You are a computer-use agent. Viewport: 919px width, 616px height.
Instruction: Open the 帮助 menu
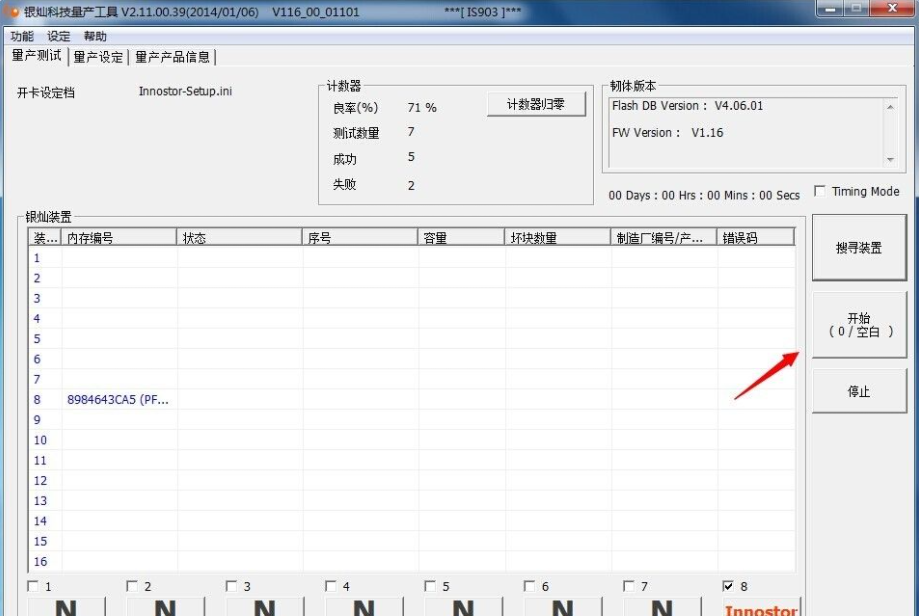point(95,36)
